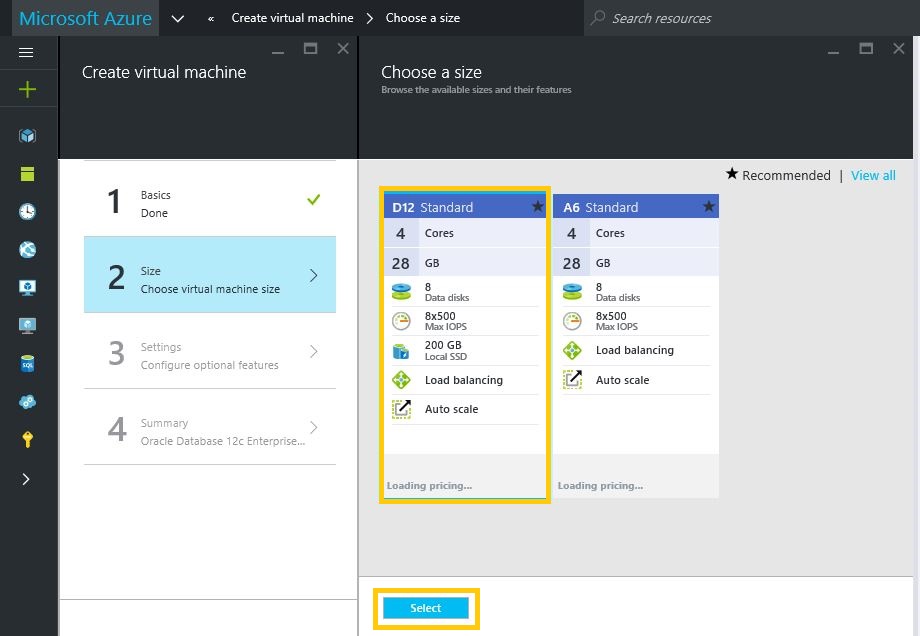Click 'Loading pricing...' under D12 card
920x636 pixels.
429,486
